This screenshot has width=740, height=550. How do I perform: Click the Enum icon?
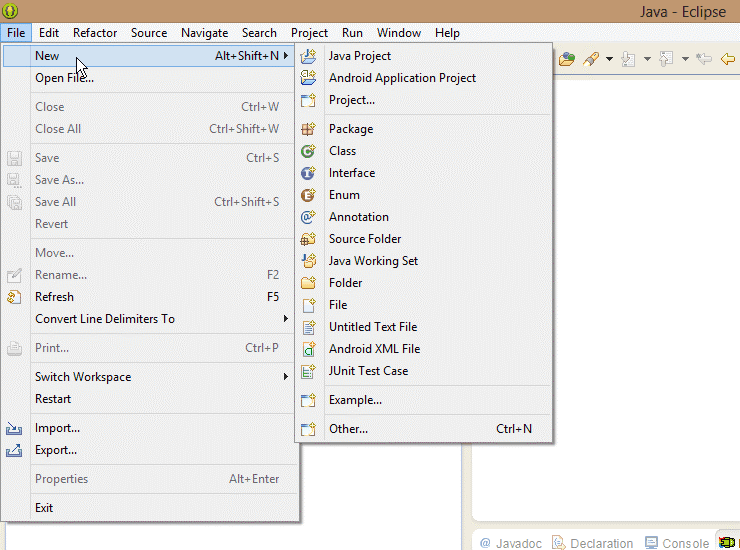[308, 195]
